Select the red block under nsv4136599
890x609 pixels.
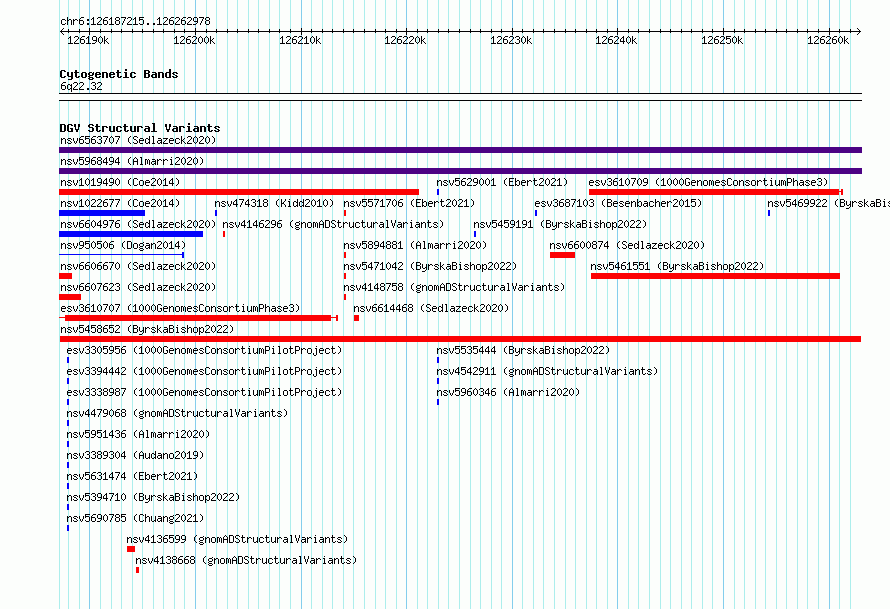tap(131, 549)
